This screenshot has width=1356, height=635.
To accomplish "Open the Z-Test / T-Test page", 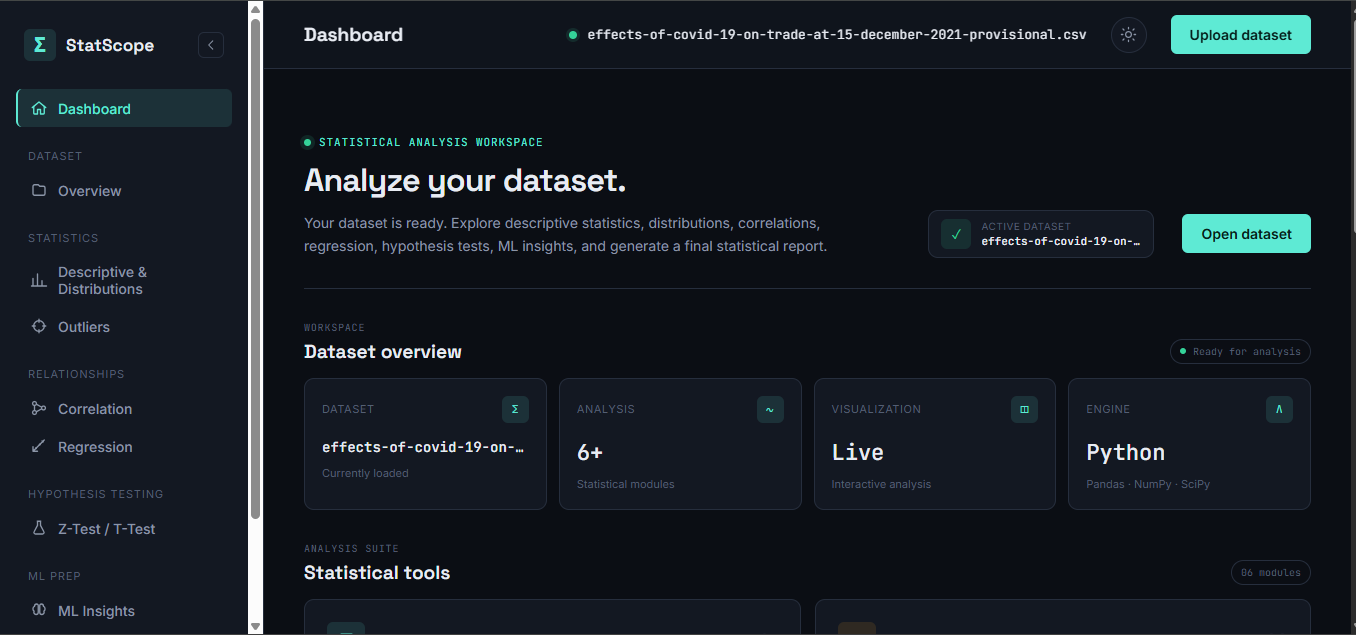I will click(124, 528).
